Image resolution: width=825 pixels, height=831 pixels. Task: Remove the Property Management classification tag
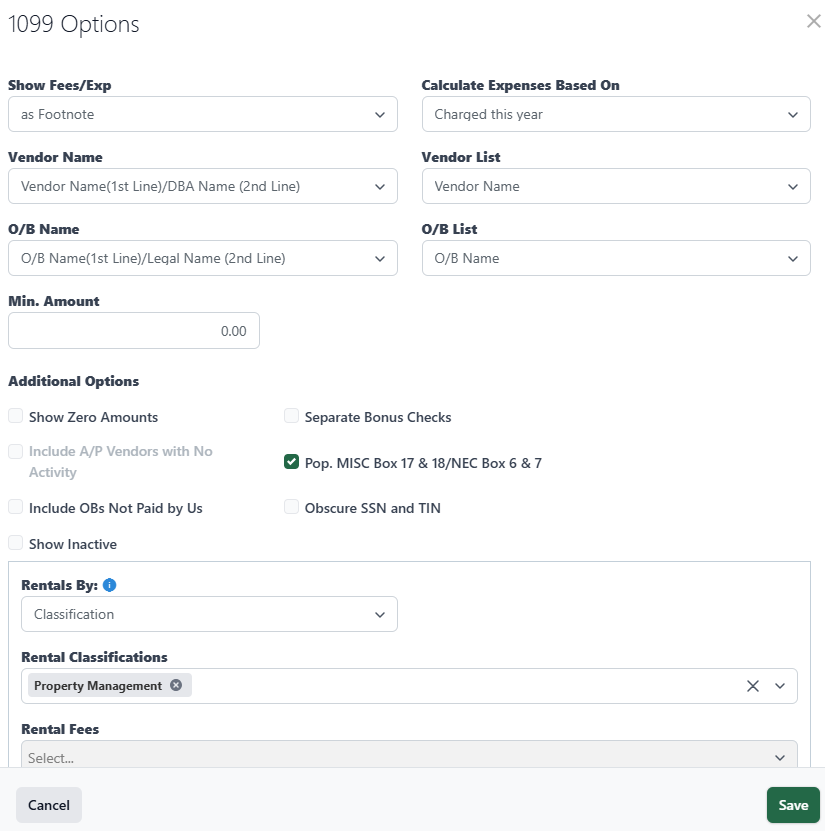[176, 686]
